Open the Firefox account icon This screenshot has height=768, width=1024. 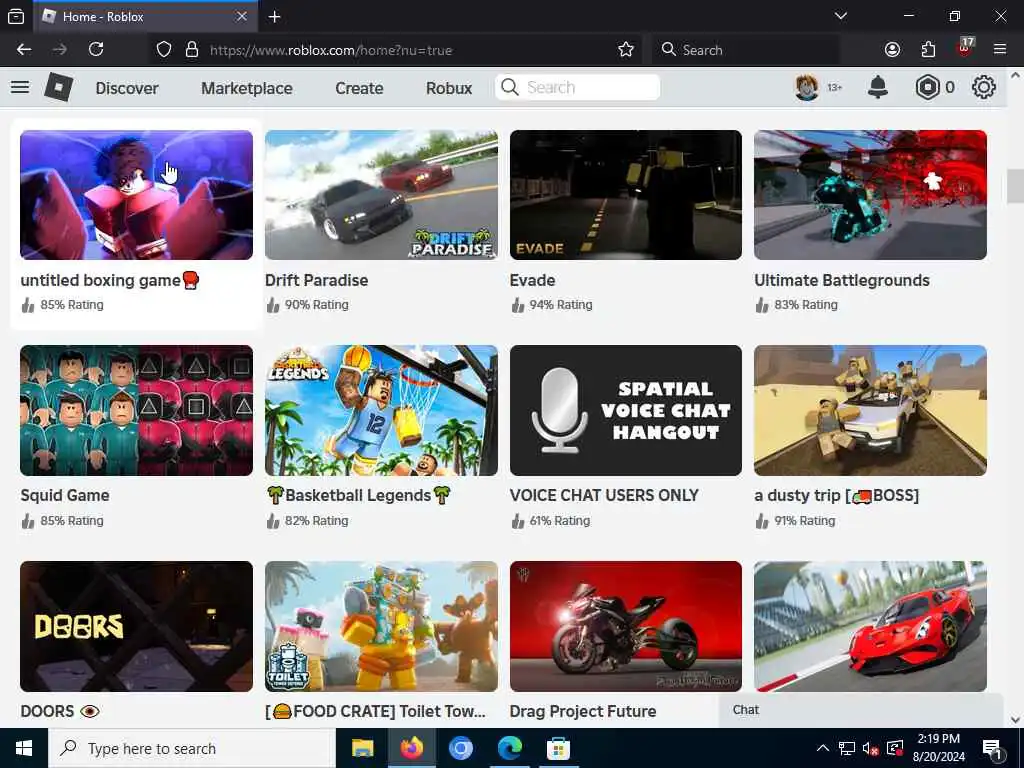click(892, 50)
